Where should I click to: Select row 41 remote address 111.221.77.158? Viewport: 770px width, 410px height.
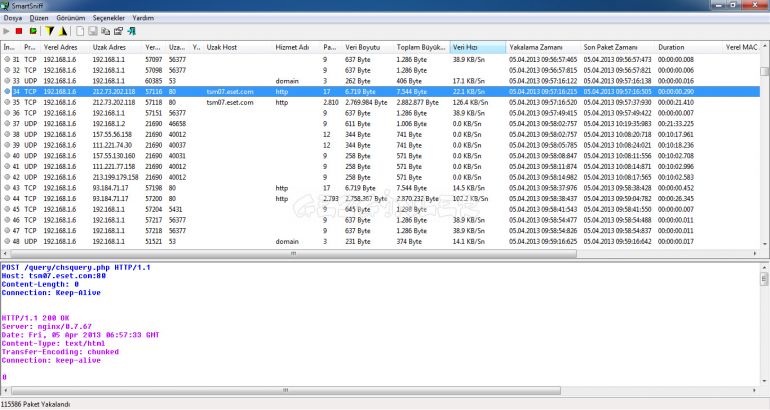tap(113, 167)
